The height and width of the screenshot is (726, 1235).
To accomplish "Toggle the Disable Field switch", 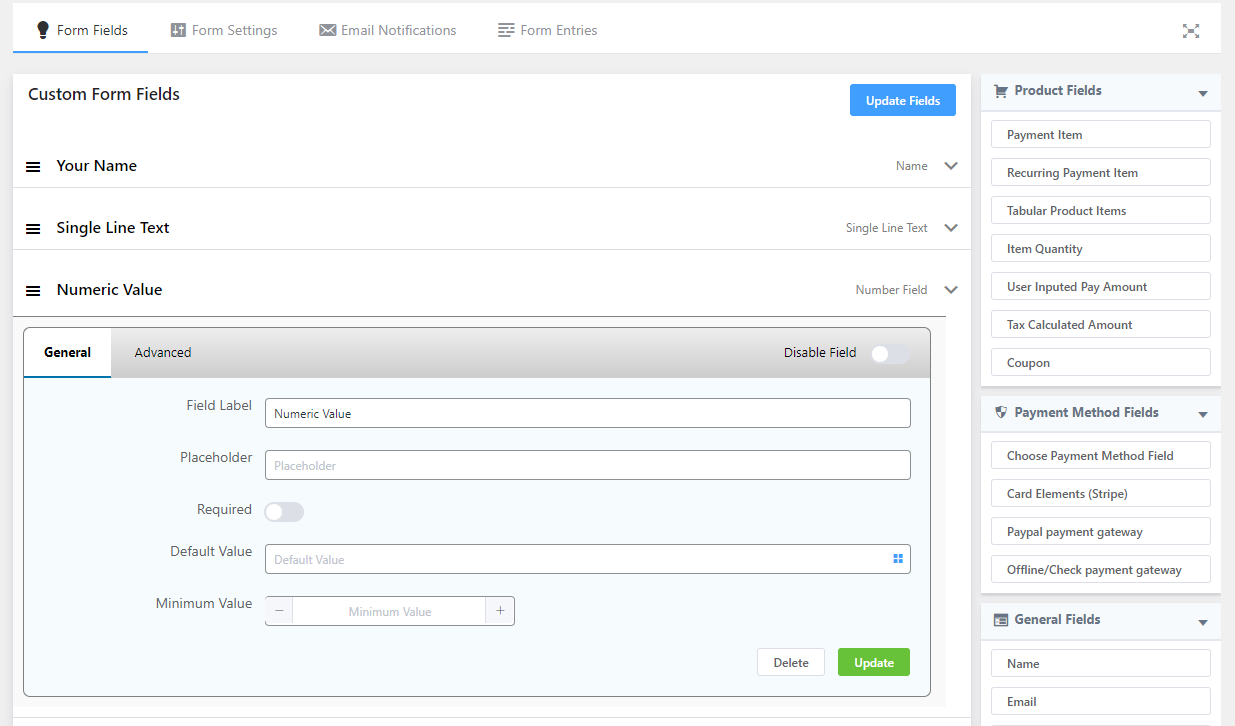I will coord(889,353).
